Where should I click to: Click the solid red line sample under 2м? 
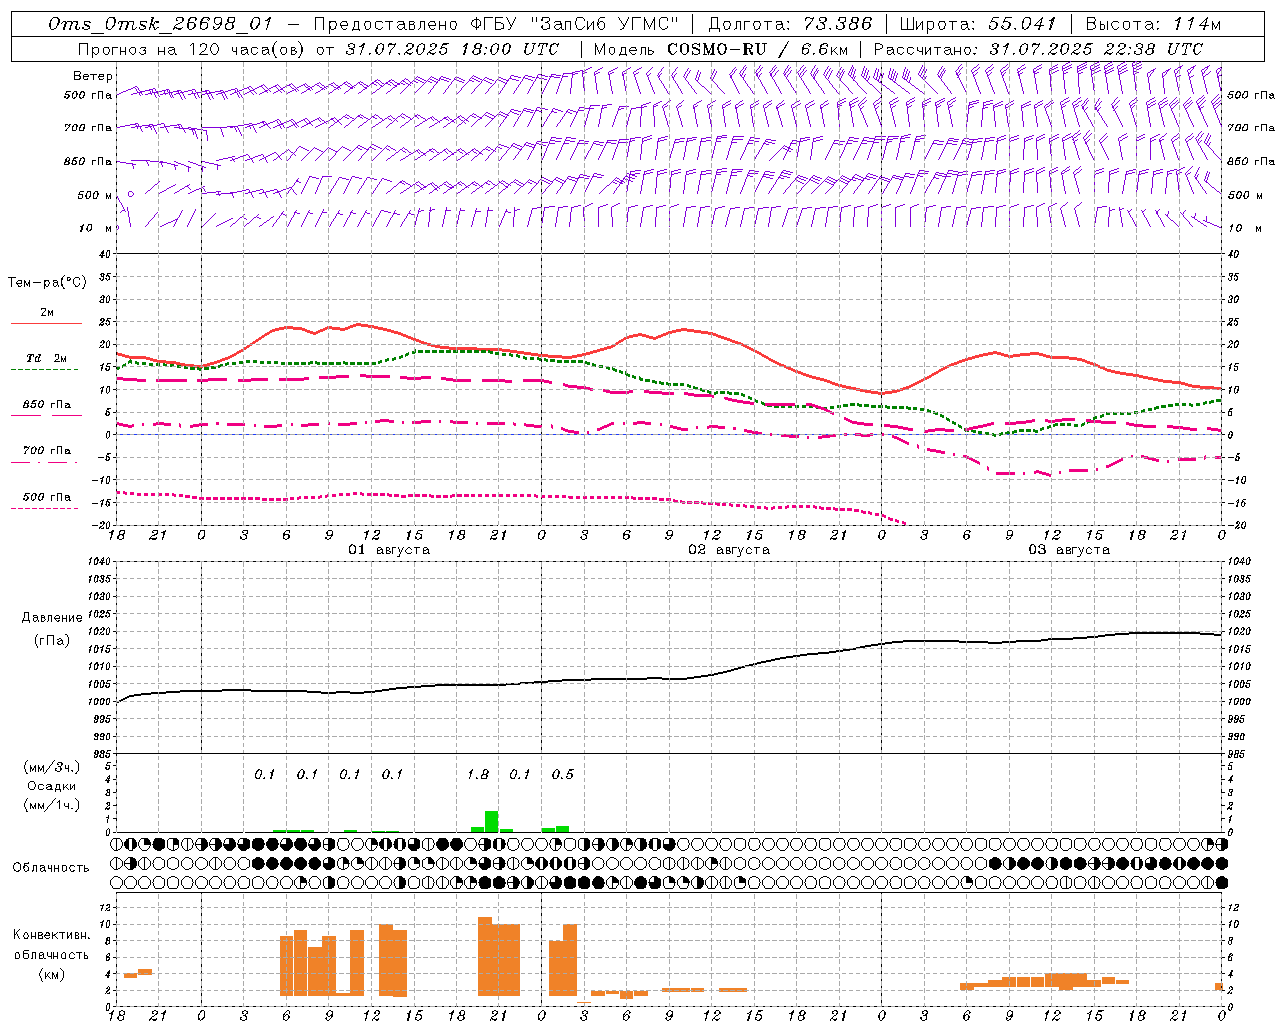(47, 324)
